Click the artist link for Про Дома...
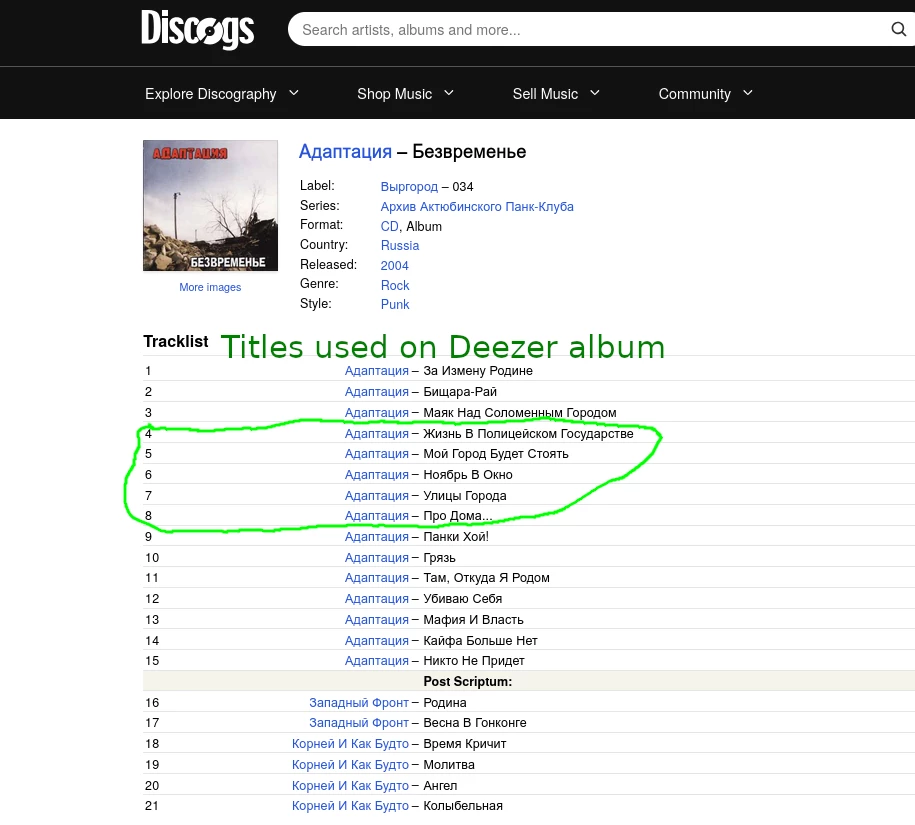This screenshot has height=825, width=915. tap(376, 516)
